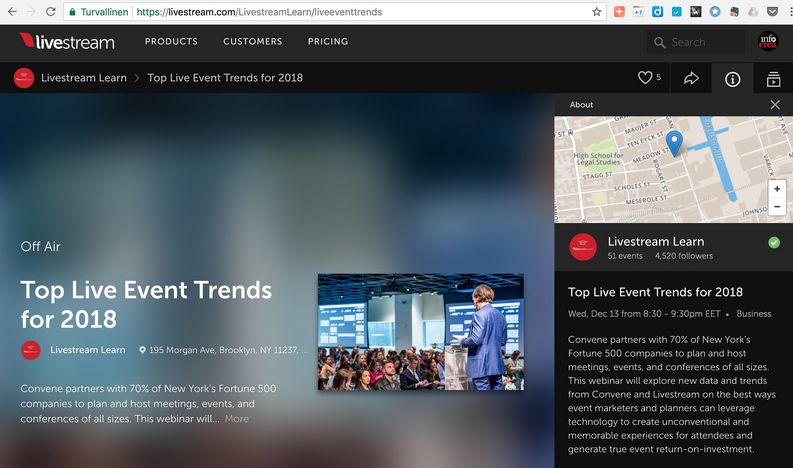
Task: Click the event date and time text
Action: 644,314
